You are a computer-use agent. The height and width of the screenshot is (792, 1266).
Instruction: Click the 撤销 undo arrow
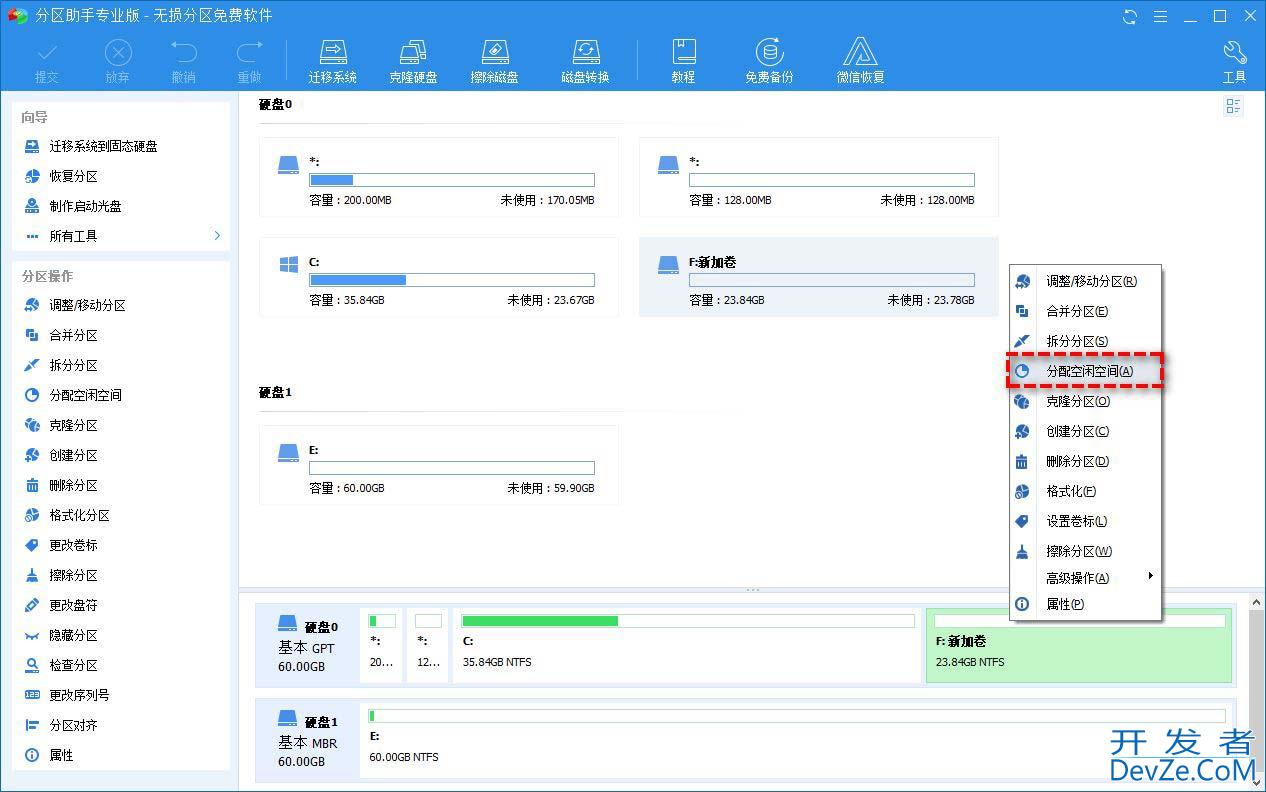[x=183, y=61]
